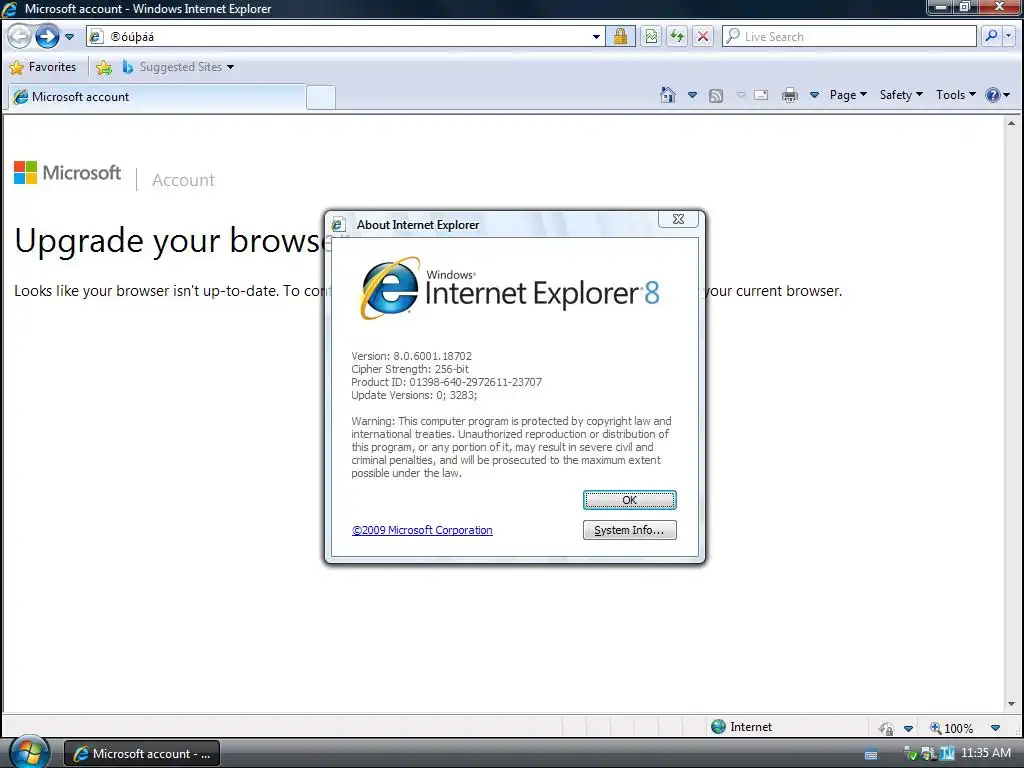Image resolution: width=1024 pixels, height=768 pixels.
Task: Click the Version: 8.0.6001.18702 text
Action: pos(411,356)
